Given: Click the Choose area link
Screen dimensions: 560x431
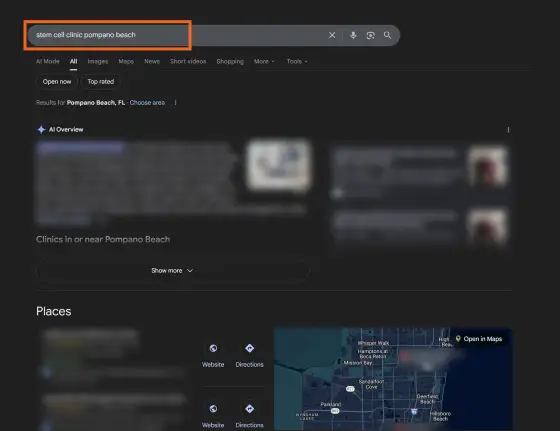Looking at the screenshot, I should click(x=147, y=102).
